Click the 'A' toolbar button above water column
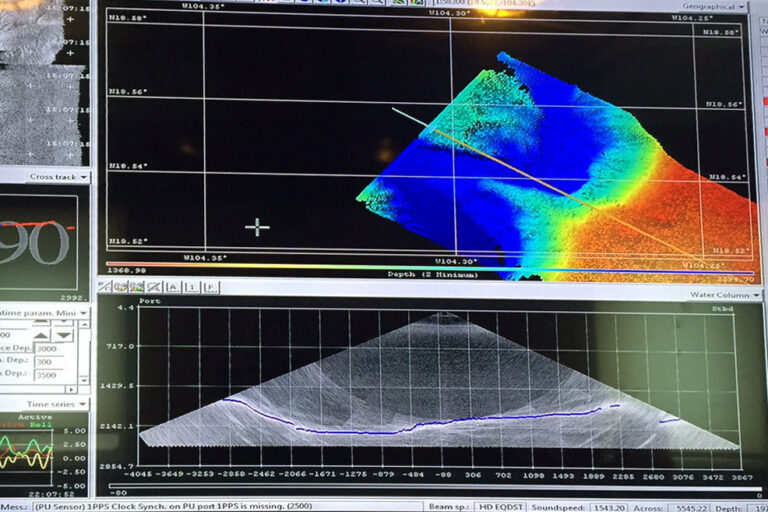Image resolution: width=768 pixels, height=512 pixels. pyautogui.click(x=173, y=287)
